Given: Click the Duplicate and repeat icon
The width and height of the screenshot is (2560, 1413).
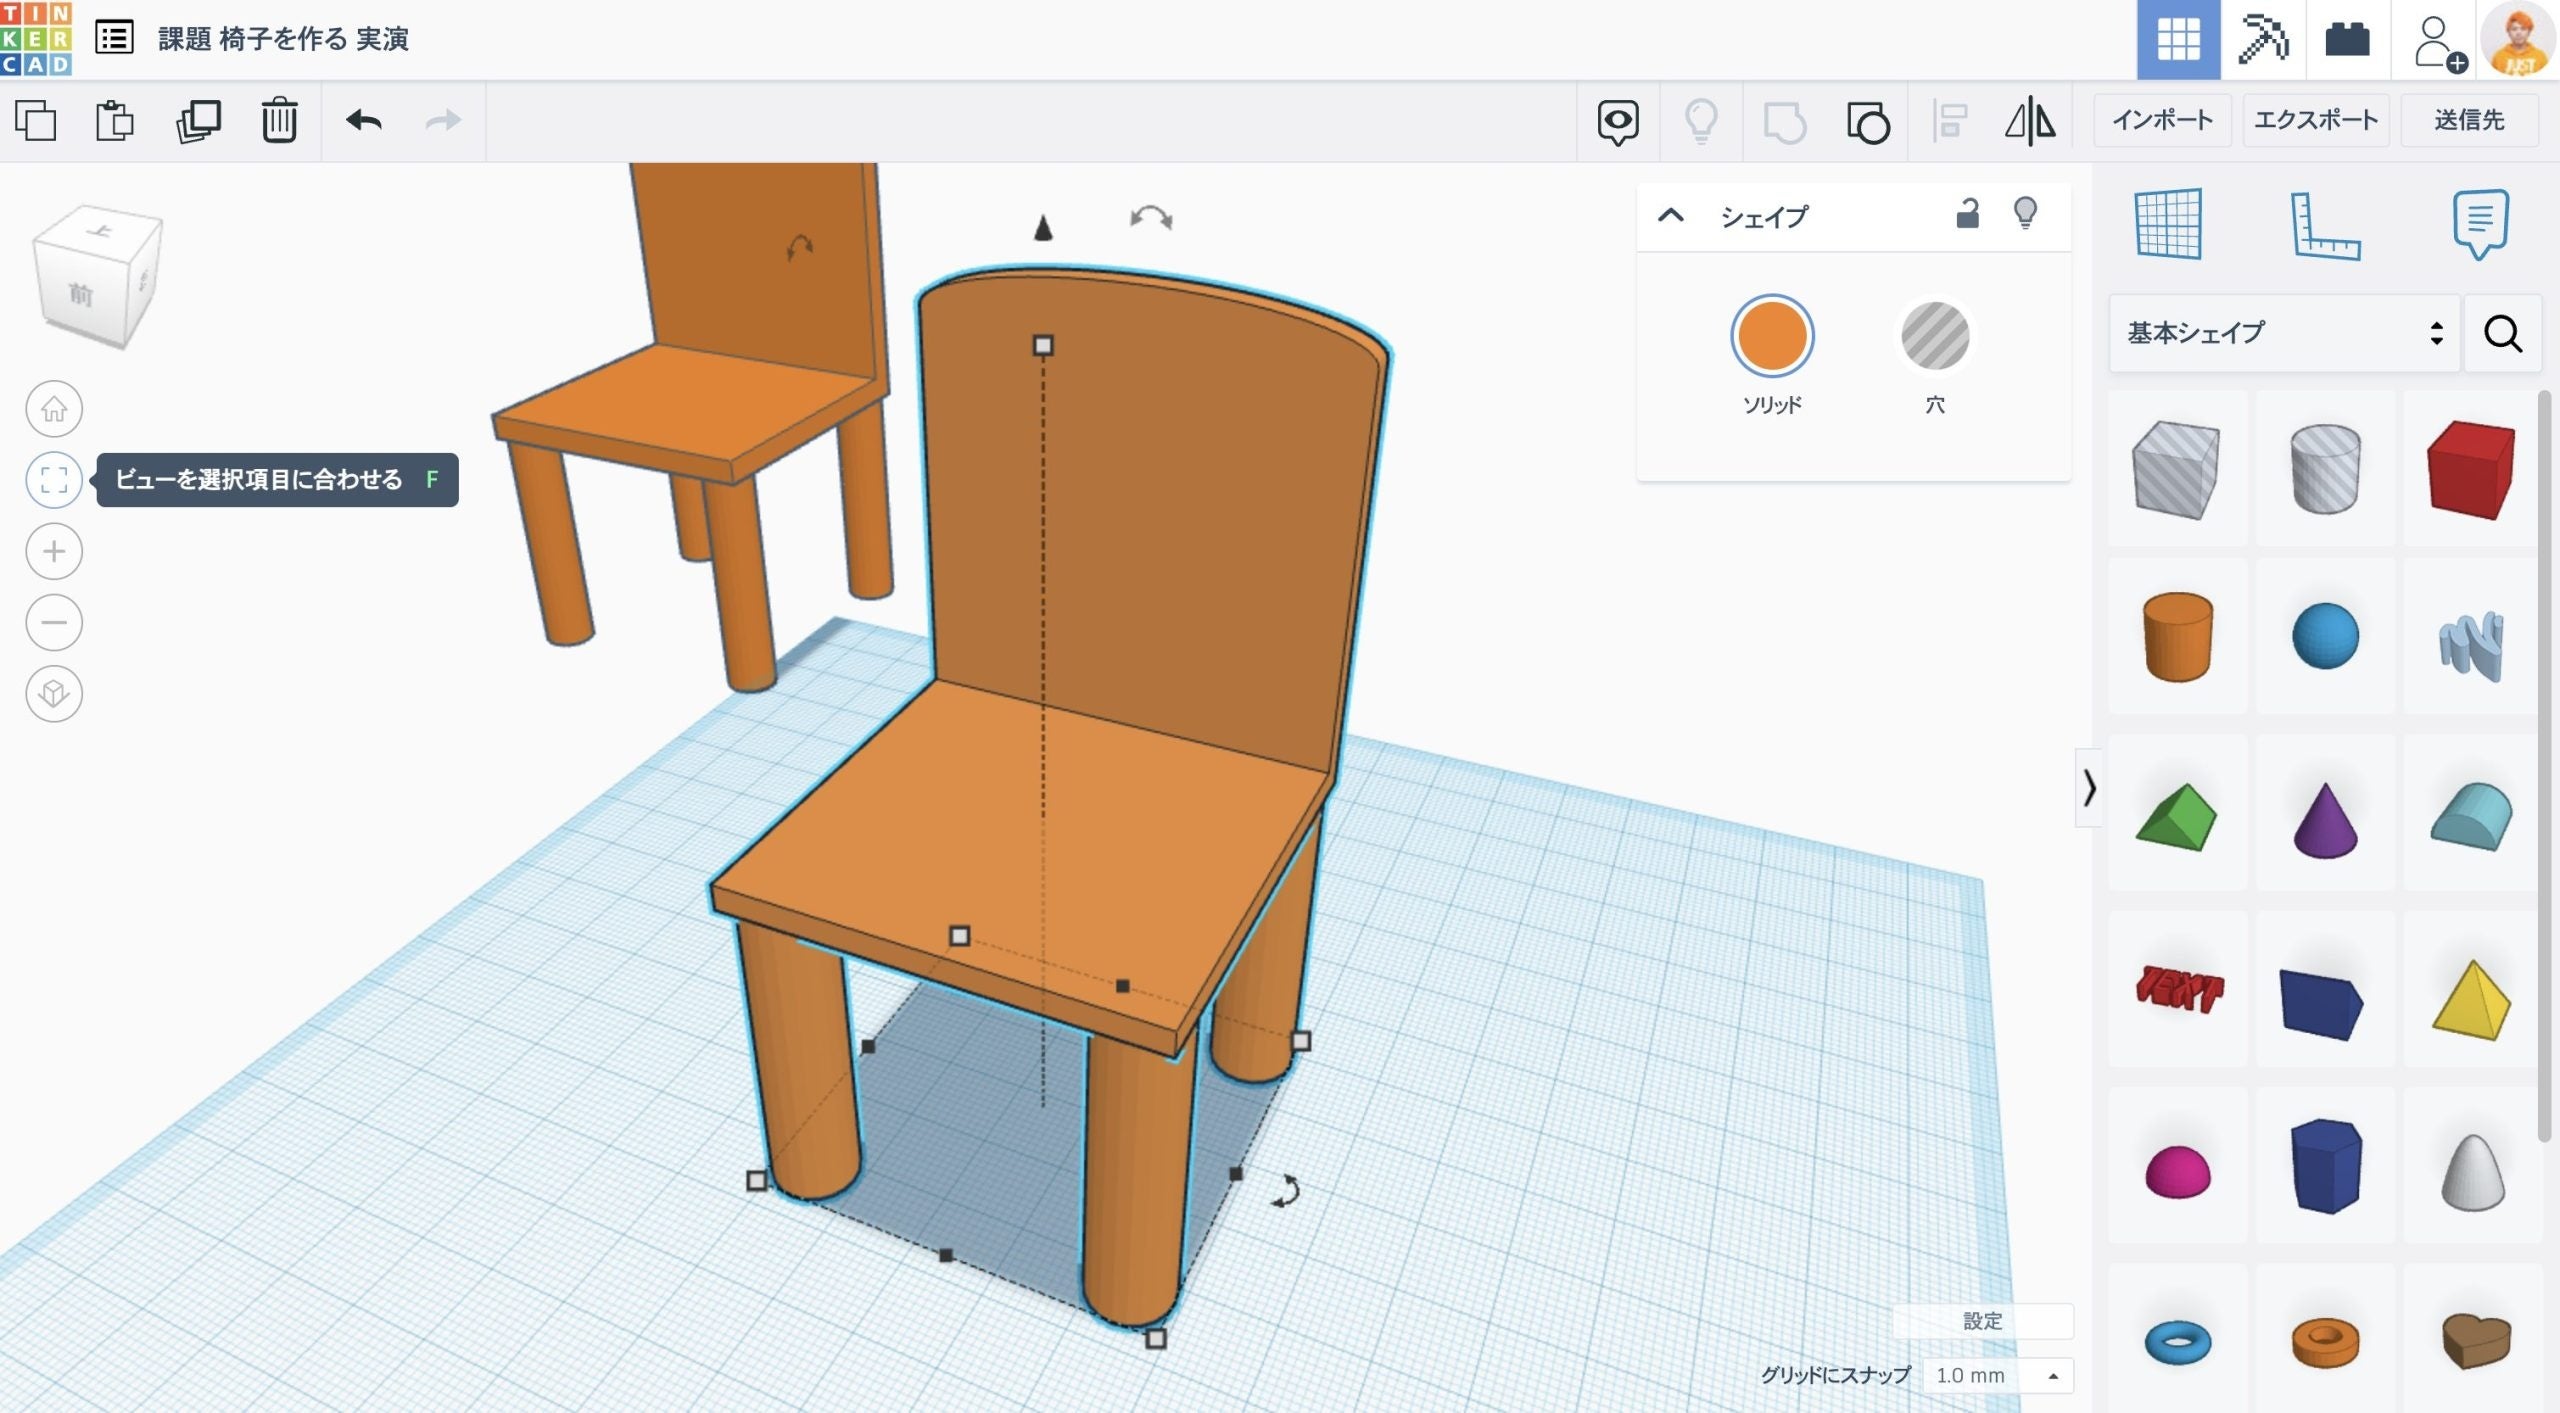Looking at the screenshot, I should tap(198, 121).
